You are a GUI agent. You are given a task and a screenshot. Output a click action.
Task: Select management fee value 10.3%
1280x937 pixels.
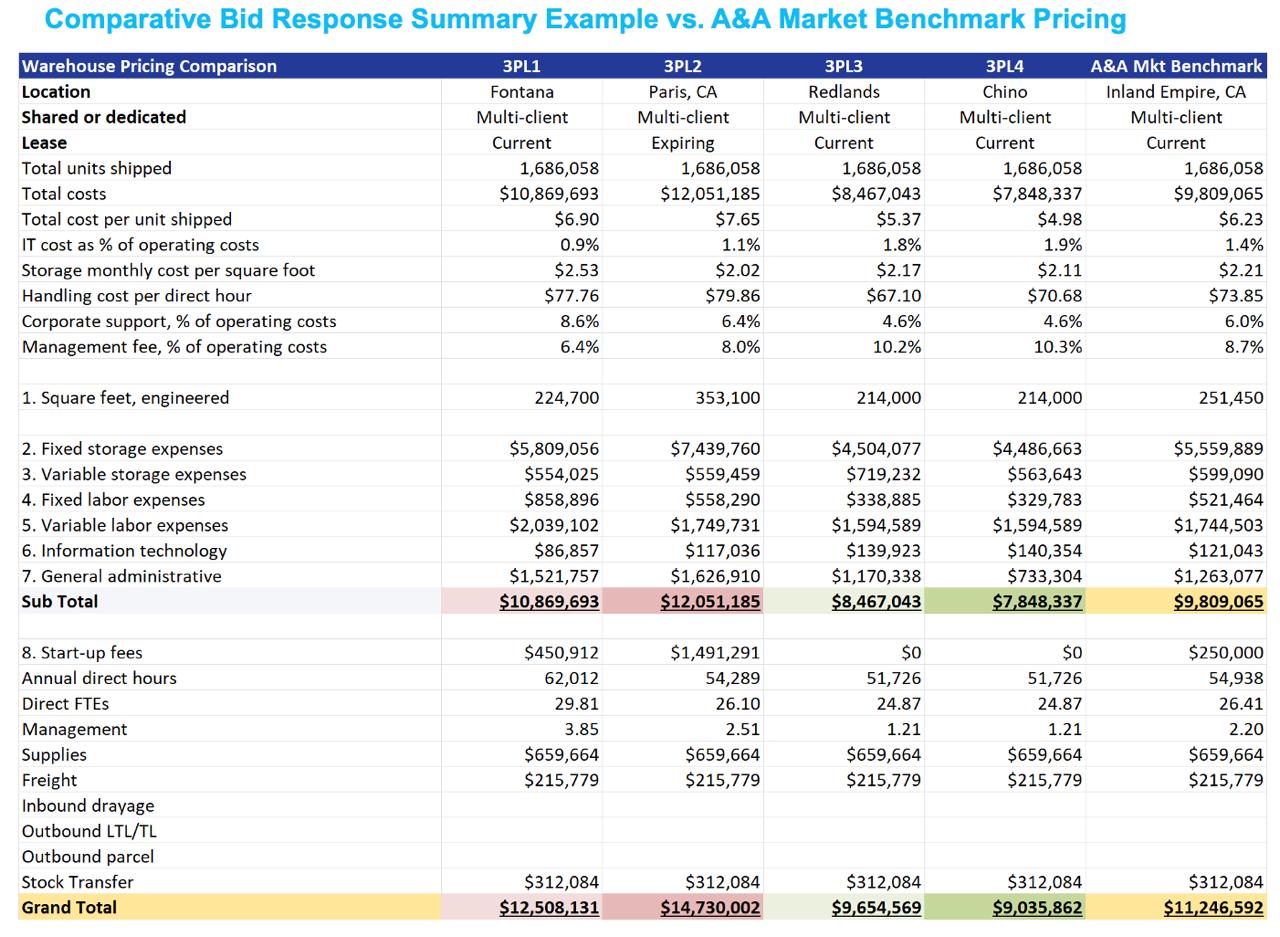1057,347
